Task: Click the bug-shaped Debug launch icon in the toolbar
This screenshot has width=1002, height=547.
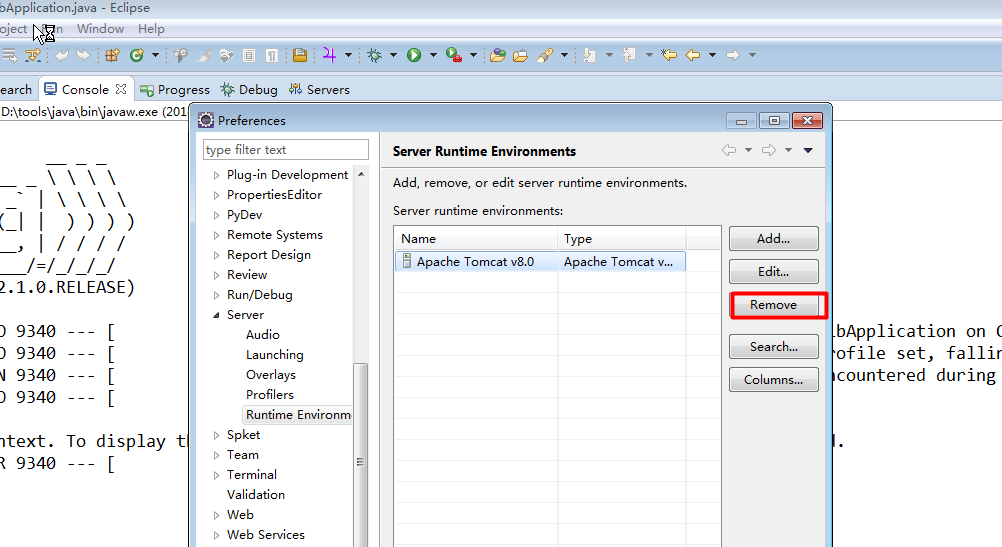Action: [374, 55]
